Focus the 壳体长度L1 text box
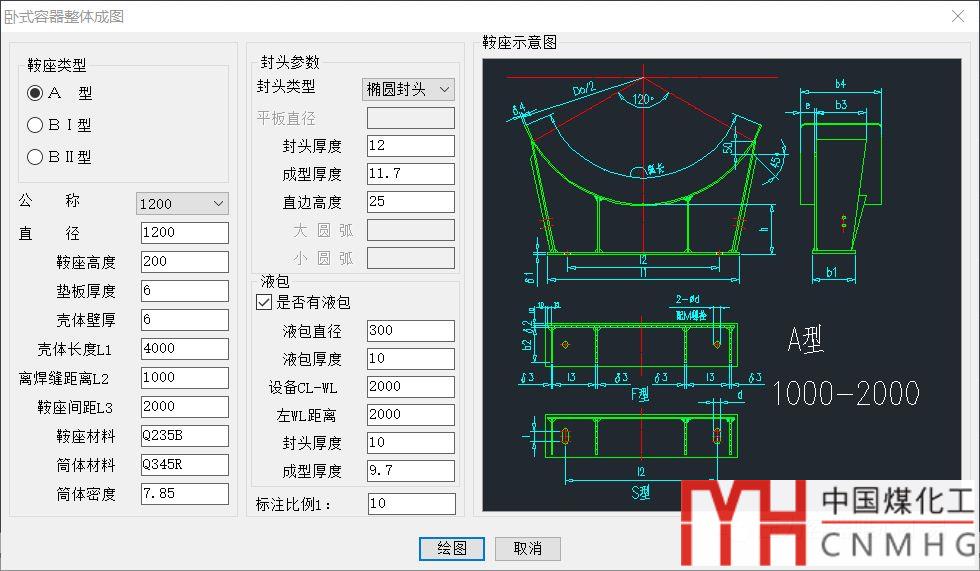Screen dimensions: 980x571 184,349
